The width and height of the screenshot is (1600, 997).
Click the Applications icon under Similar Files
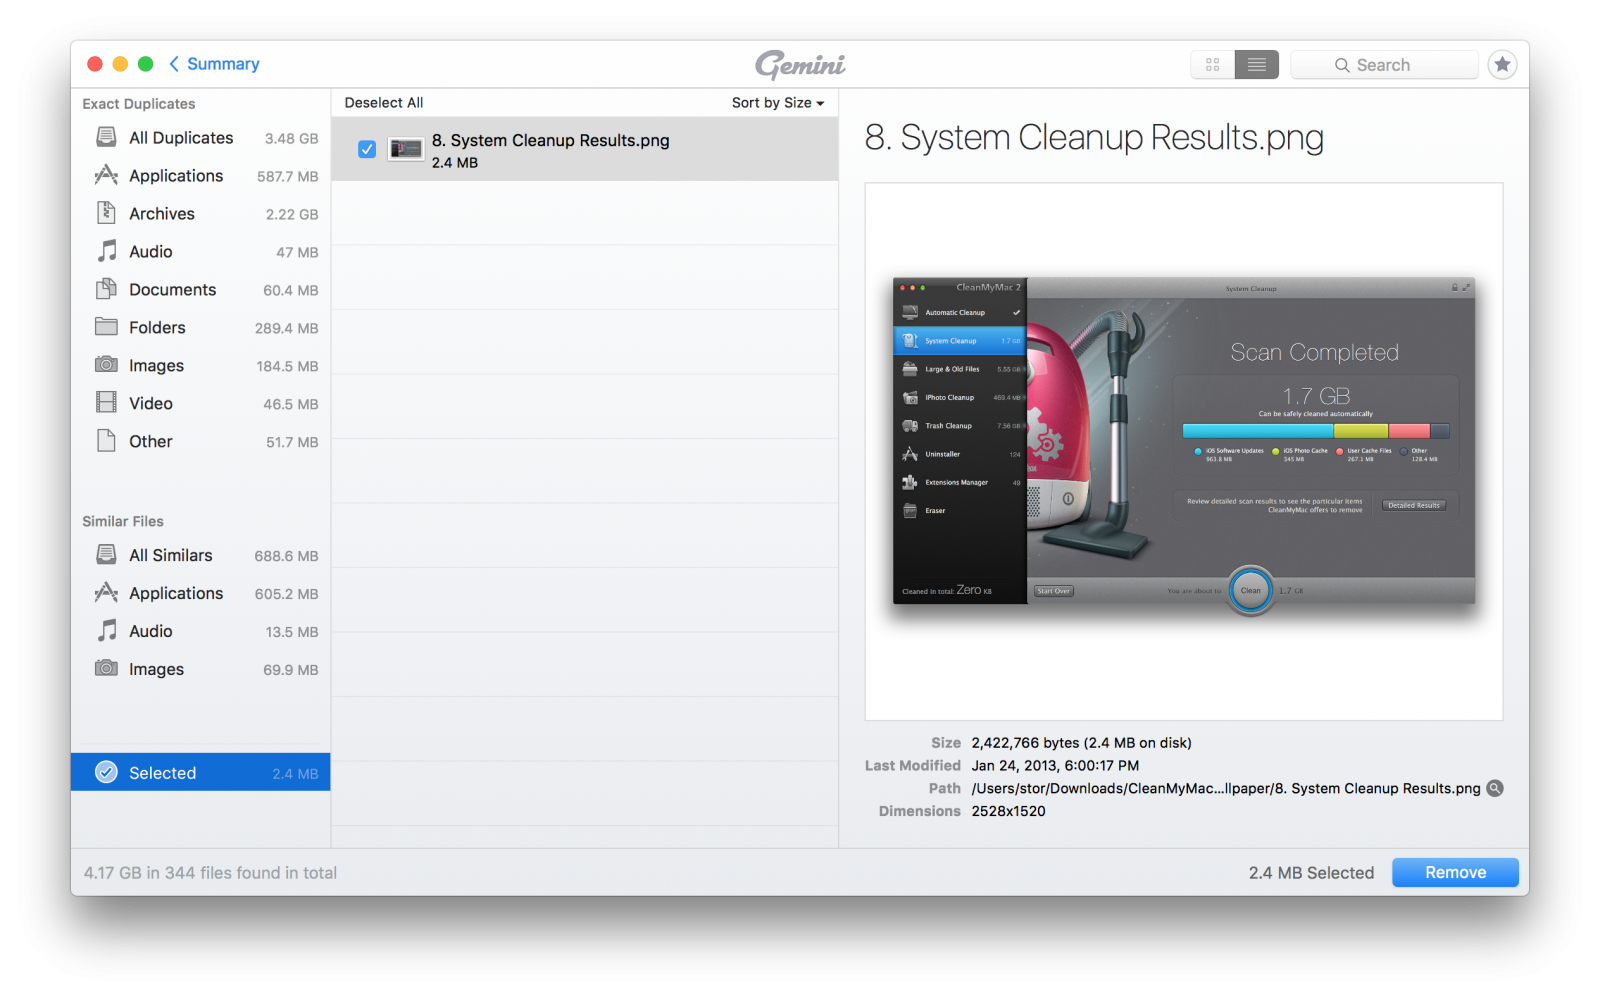[106, 593]
